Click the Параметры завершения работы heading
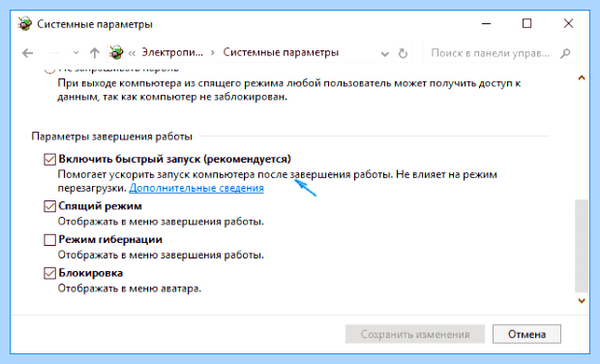The height and width of the screenshot is (364, 600). [x=112, y=137]
